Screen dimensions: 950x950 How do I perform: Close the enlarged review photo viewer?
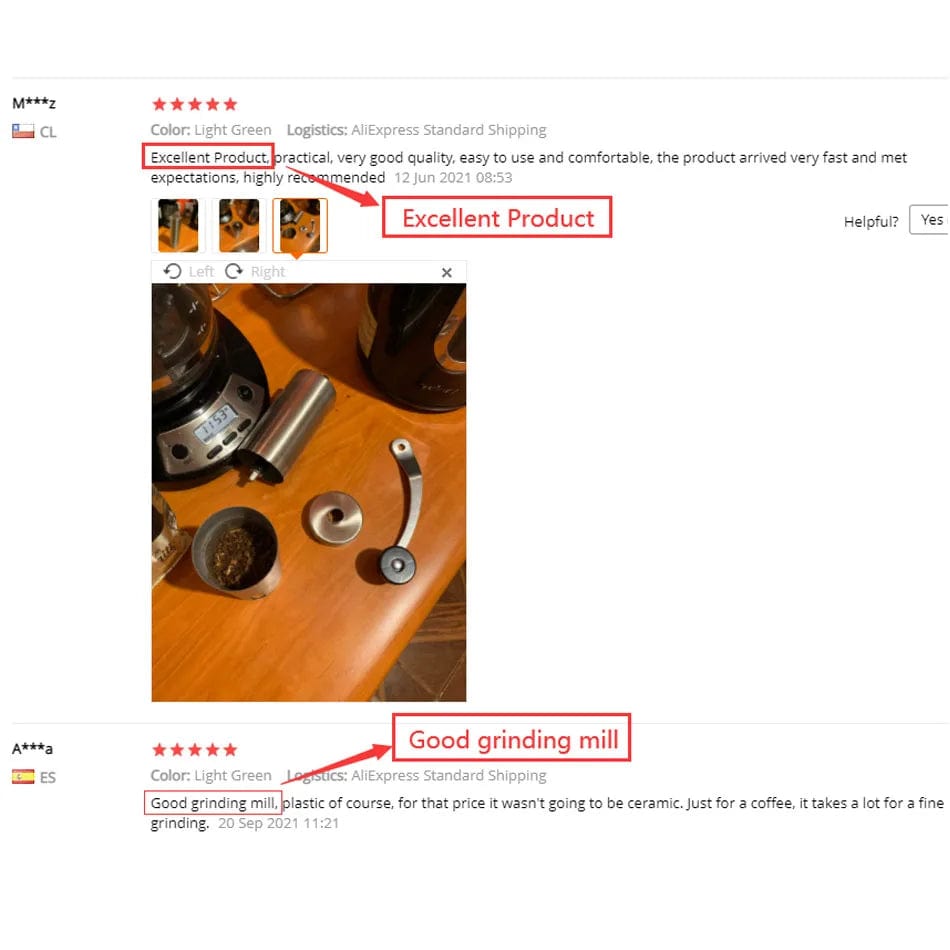coord(447,273)
